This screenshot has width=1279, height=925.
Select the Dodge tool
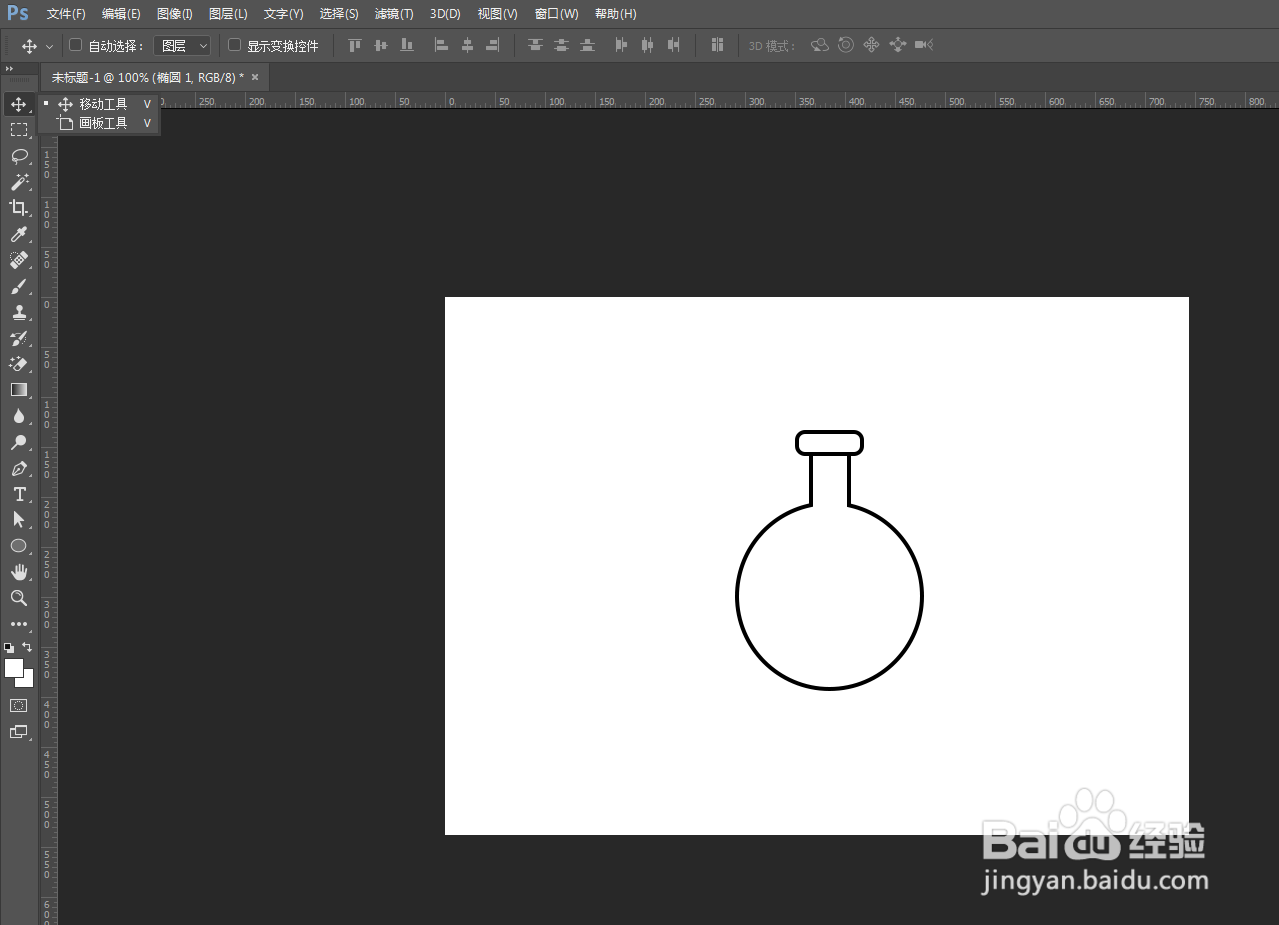tap(18, 442)
